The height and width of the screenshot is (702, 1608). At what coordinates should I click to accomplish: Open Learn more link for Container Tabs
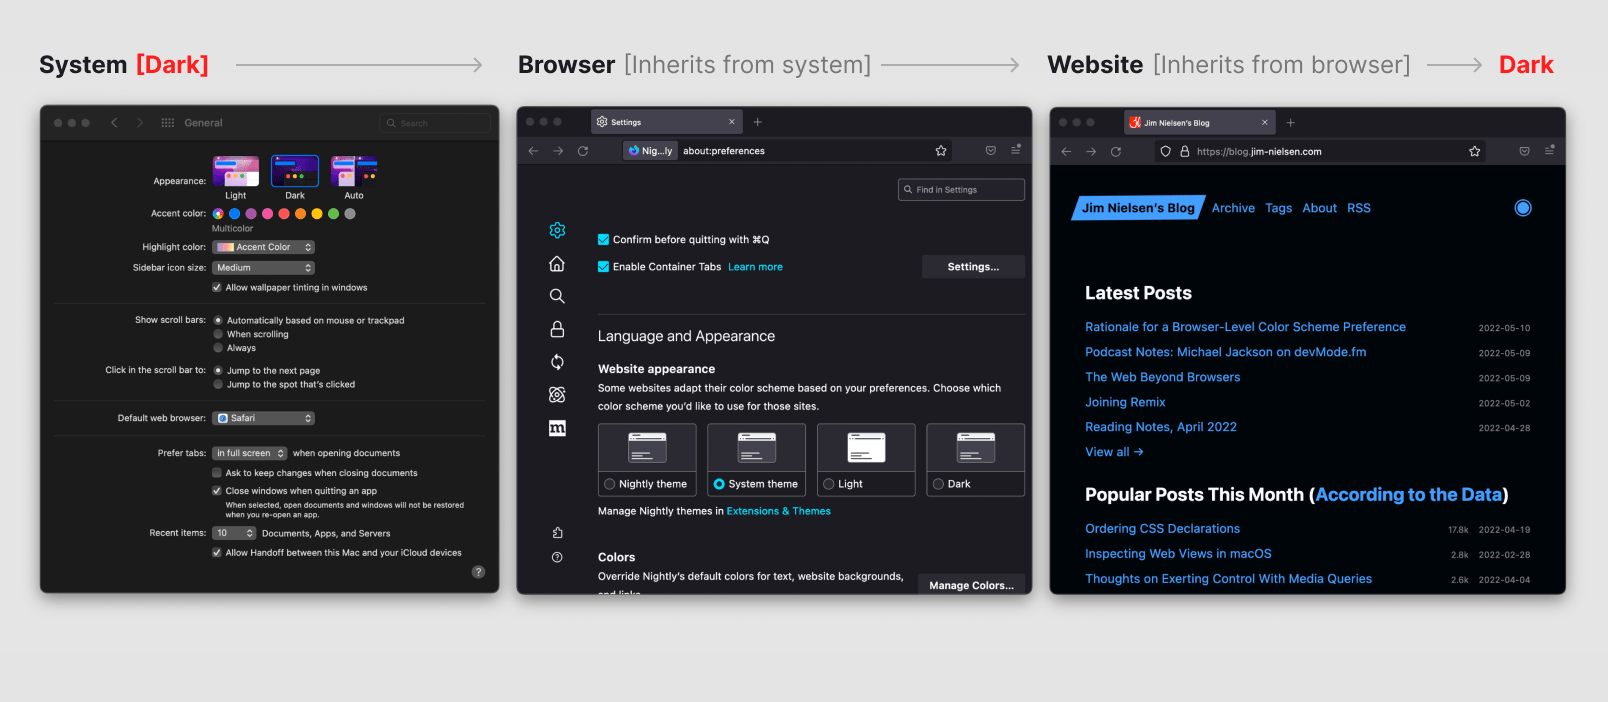[755, 267]
